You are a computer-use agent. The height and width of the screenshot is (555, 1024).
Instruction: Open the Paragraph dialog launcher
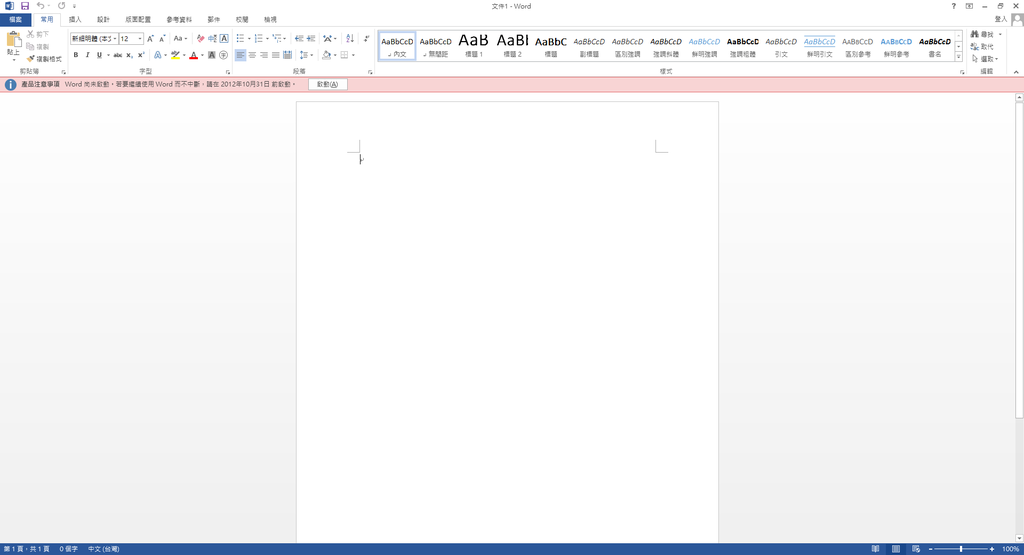coord(370,72)
